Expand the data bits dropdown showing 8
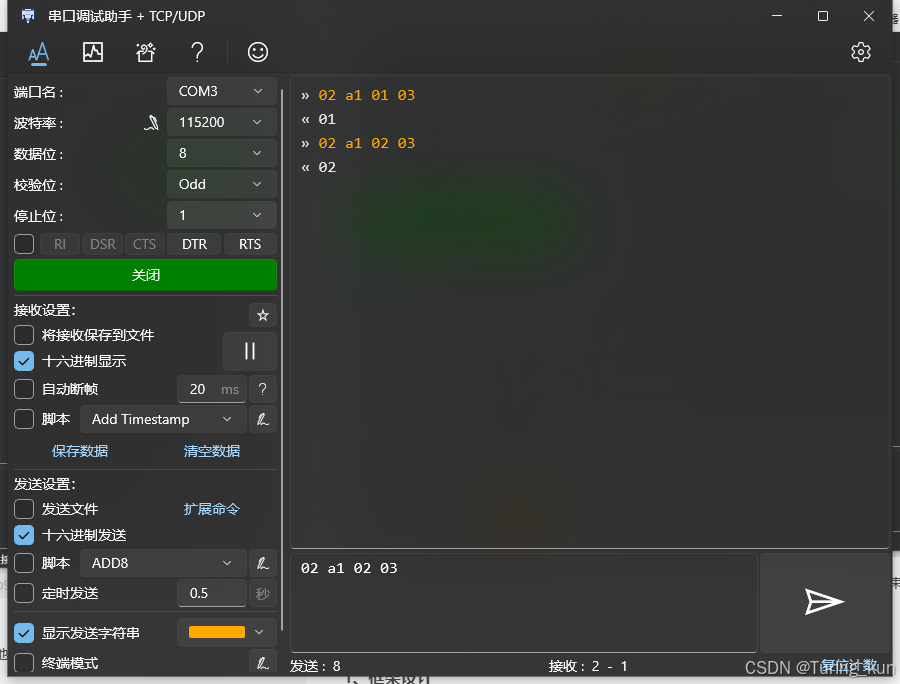This screenshot has width=900, height=684. [222, 153]
